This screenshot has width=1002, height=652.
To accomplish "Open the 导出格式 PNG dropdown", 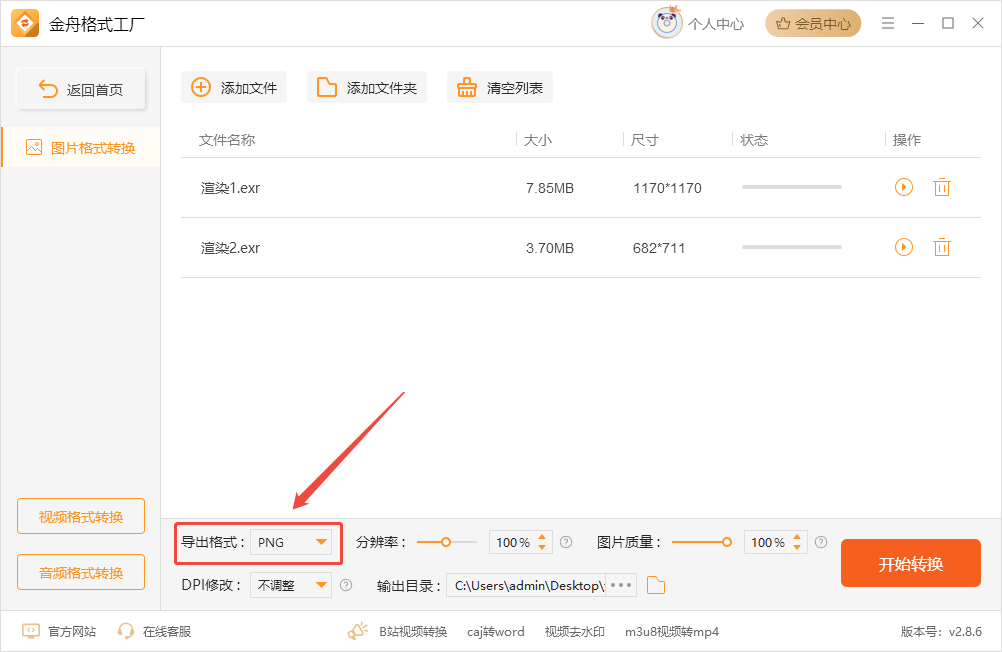I will point(291,543).
